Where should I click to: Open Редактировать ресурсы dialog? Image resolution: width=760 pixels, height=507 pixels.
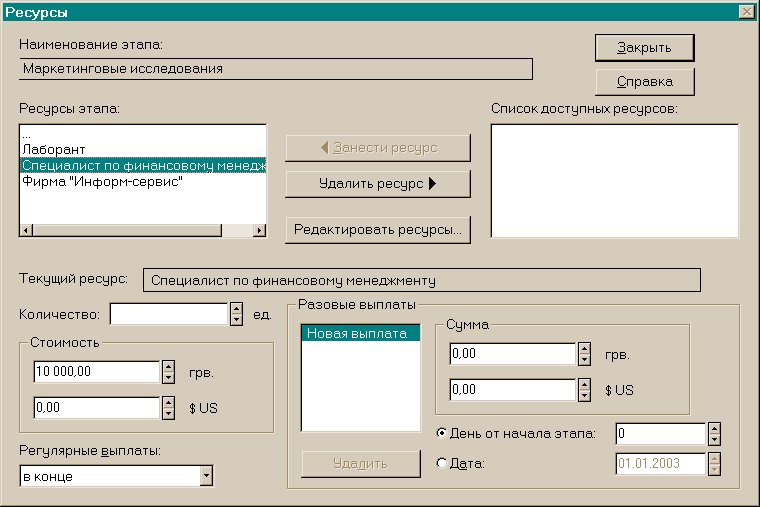378,229
